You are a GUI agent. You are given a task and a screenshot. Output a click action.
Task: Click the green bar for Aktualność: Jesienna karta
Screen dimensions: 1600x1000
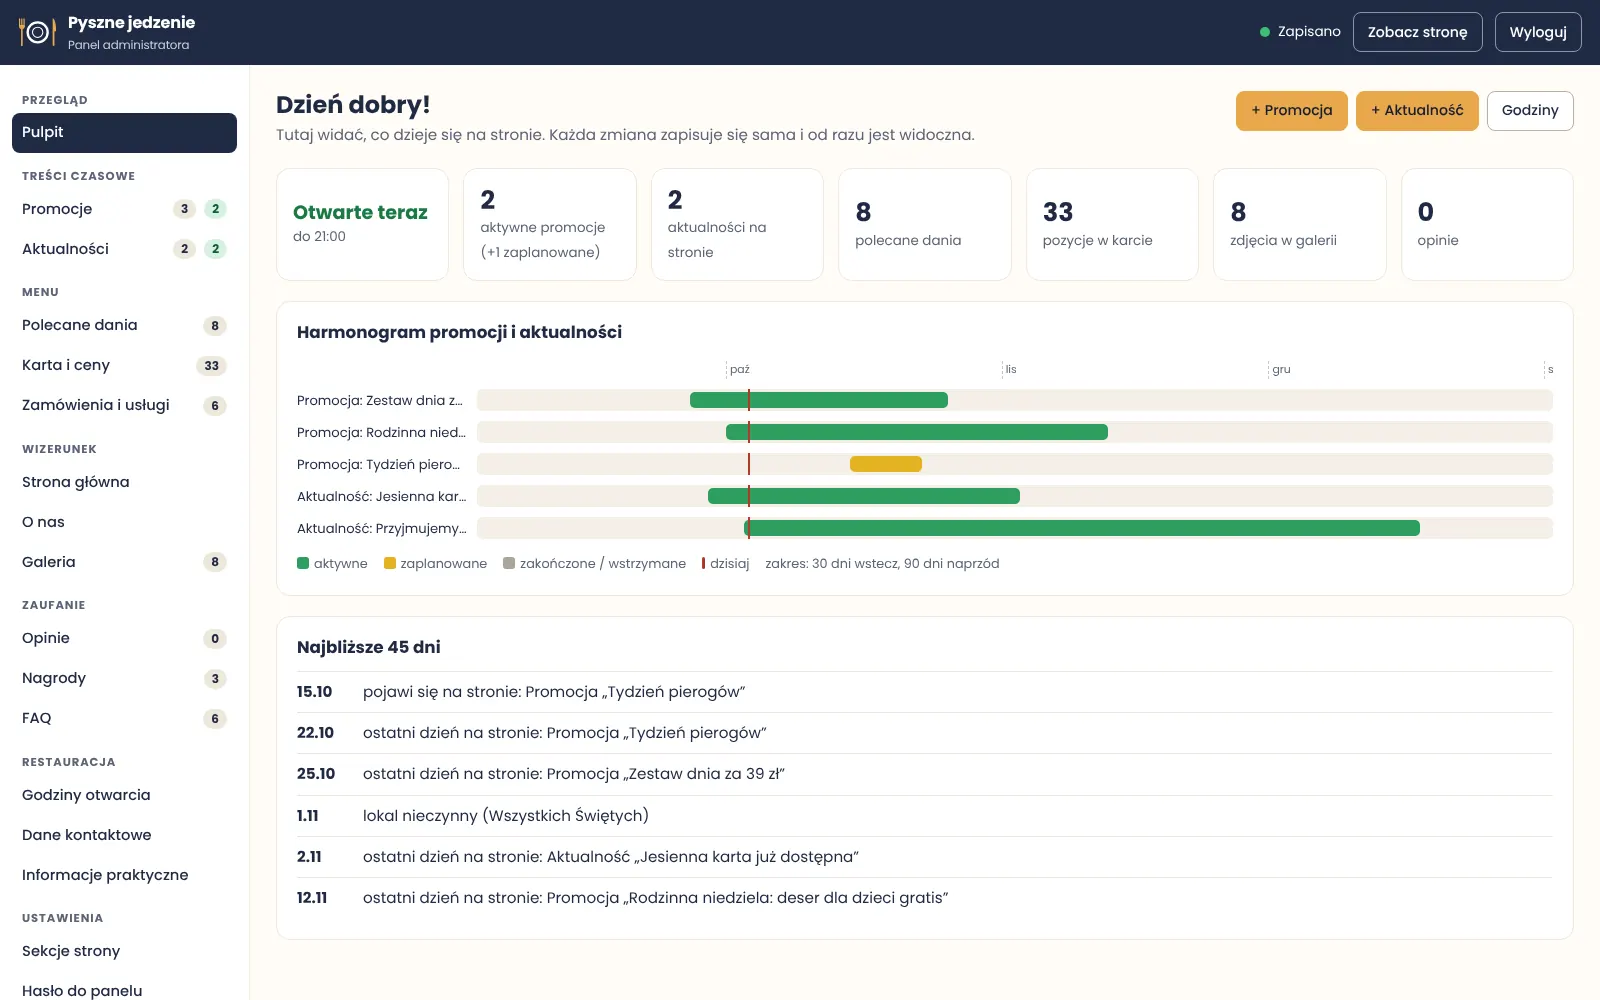click(864, 496)
